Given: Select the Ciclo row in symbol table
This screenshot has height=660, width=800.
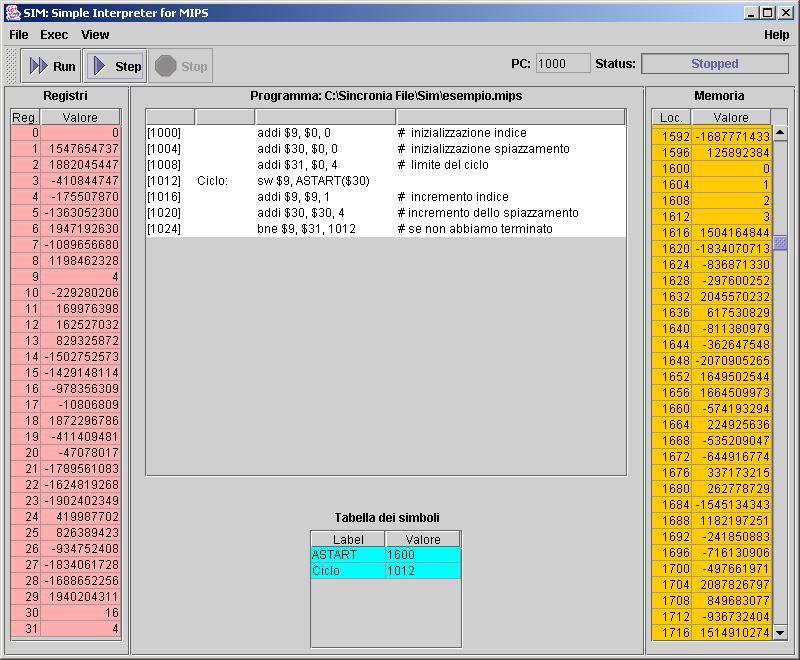Looking at the screenshot, I should [386, 571].
